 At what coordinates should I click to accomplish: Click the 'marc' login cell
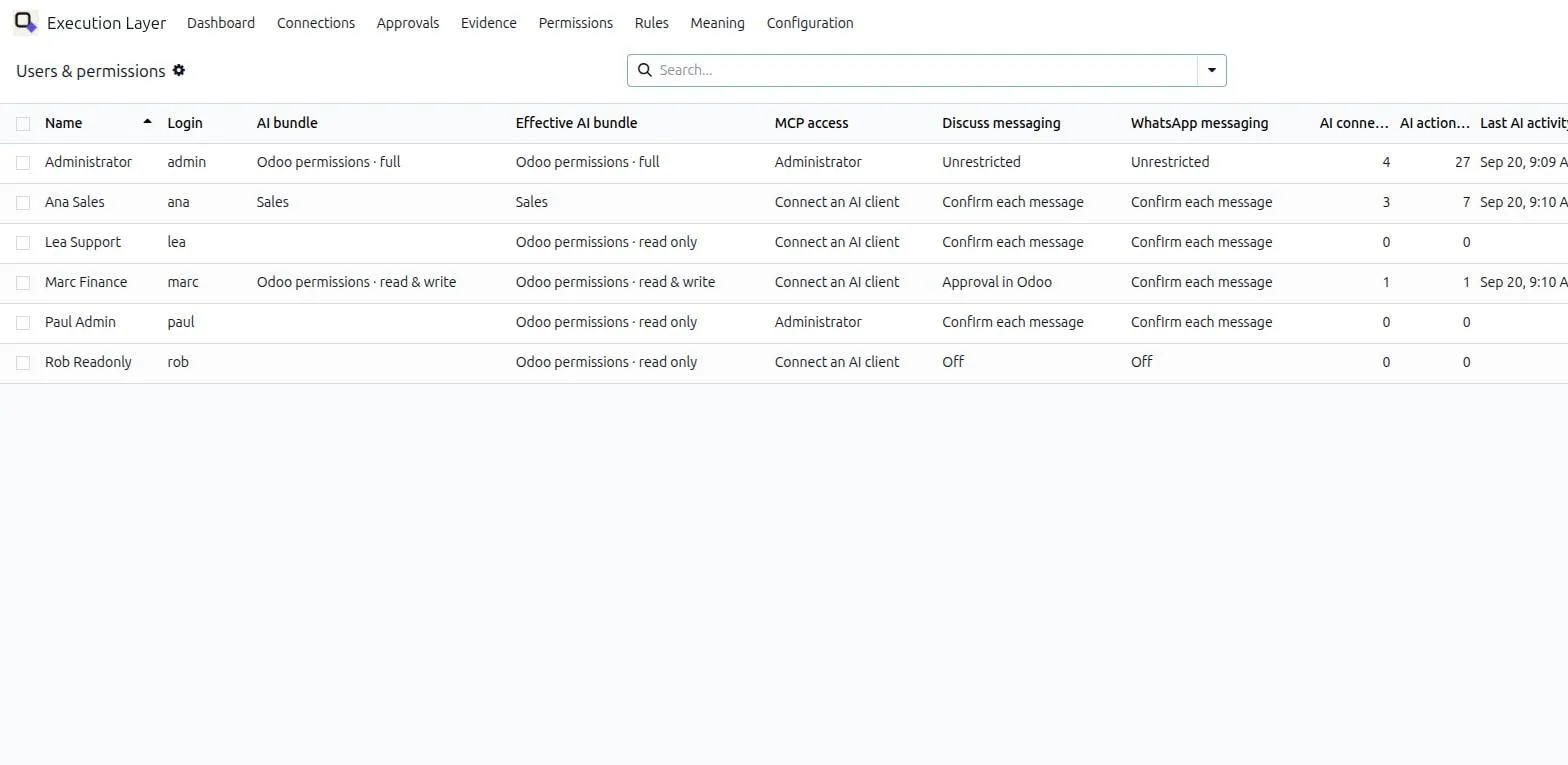pyautogui.click(x=183, y=282)
